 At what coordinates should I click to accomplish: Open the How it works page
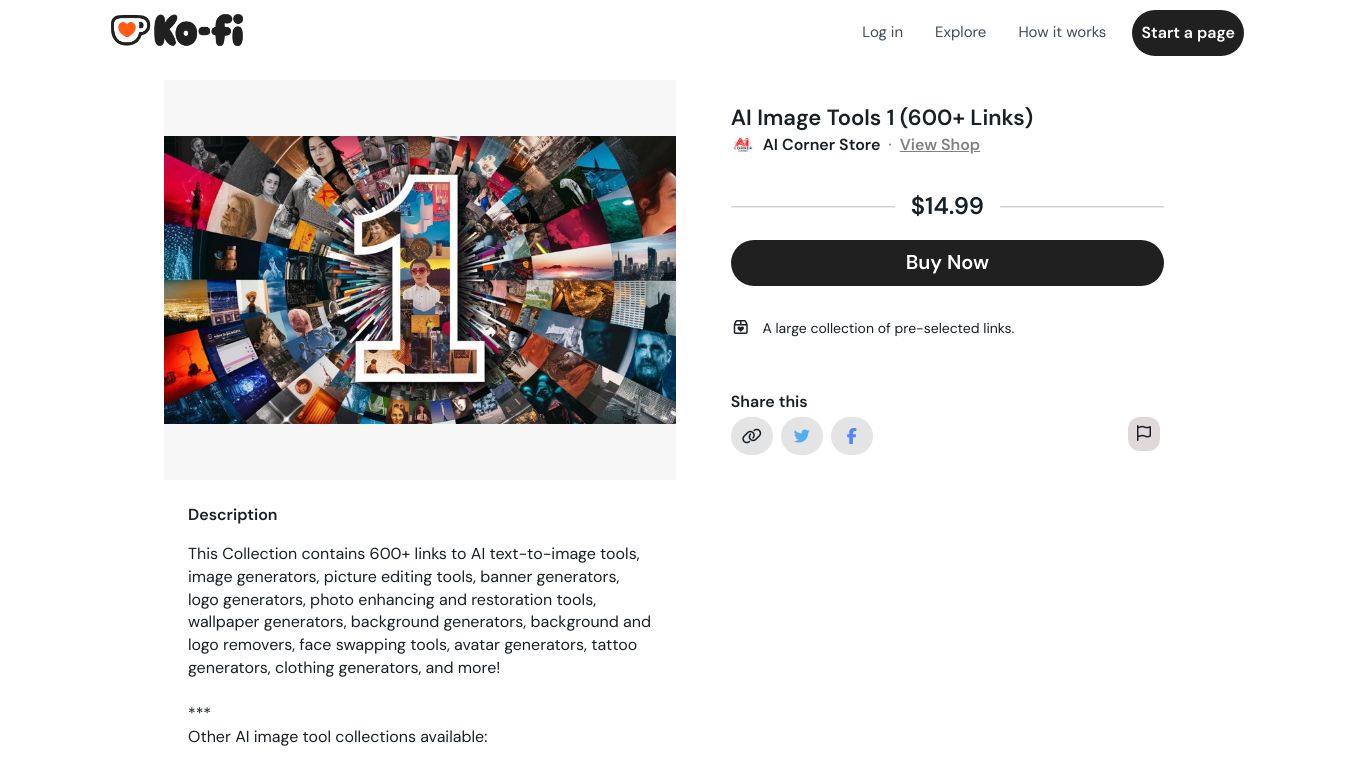(x=1061, y=32)
